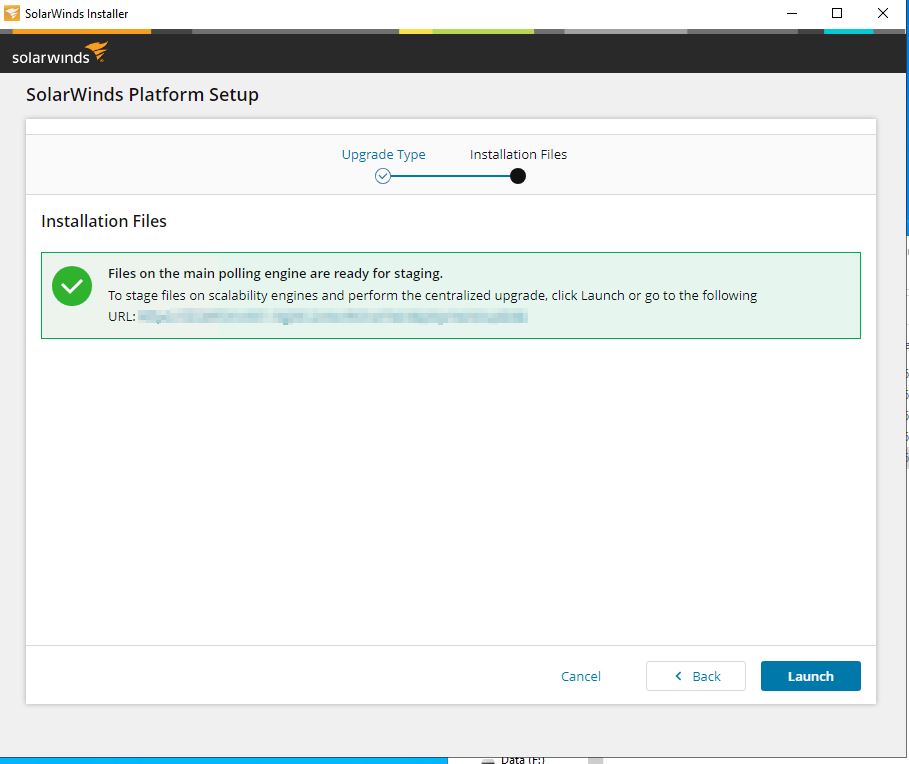This screenshot has height=764, width=909.
Task: Click the current Installation Files step dot
Action: (x=518, y=176)
